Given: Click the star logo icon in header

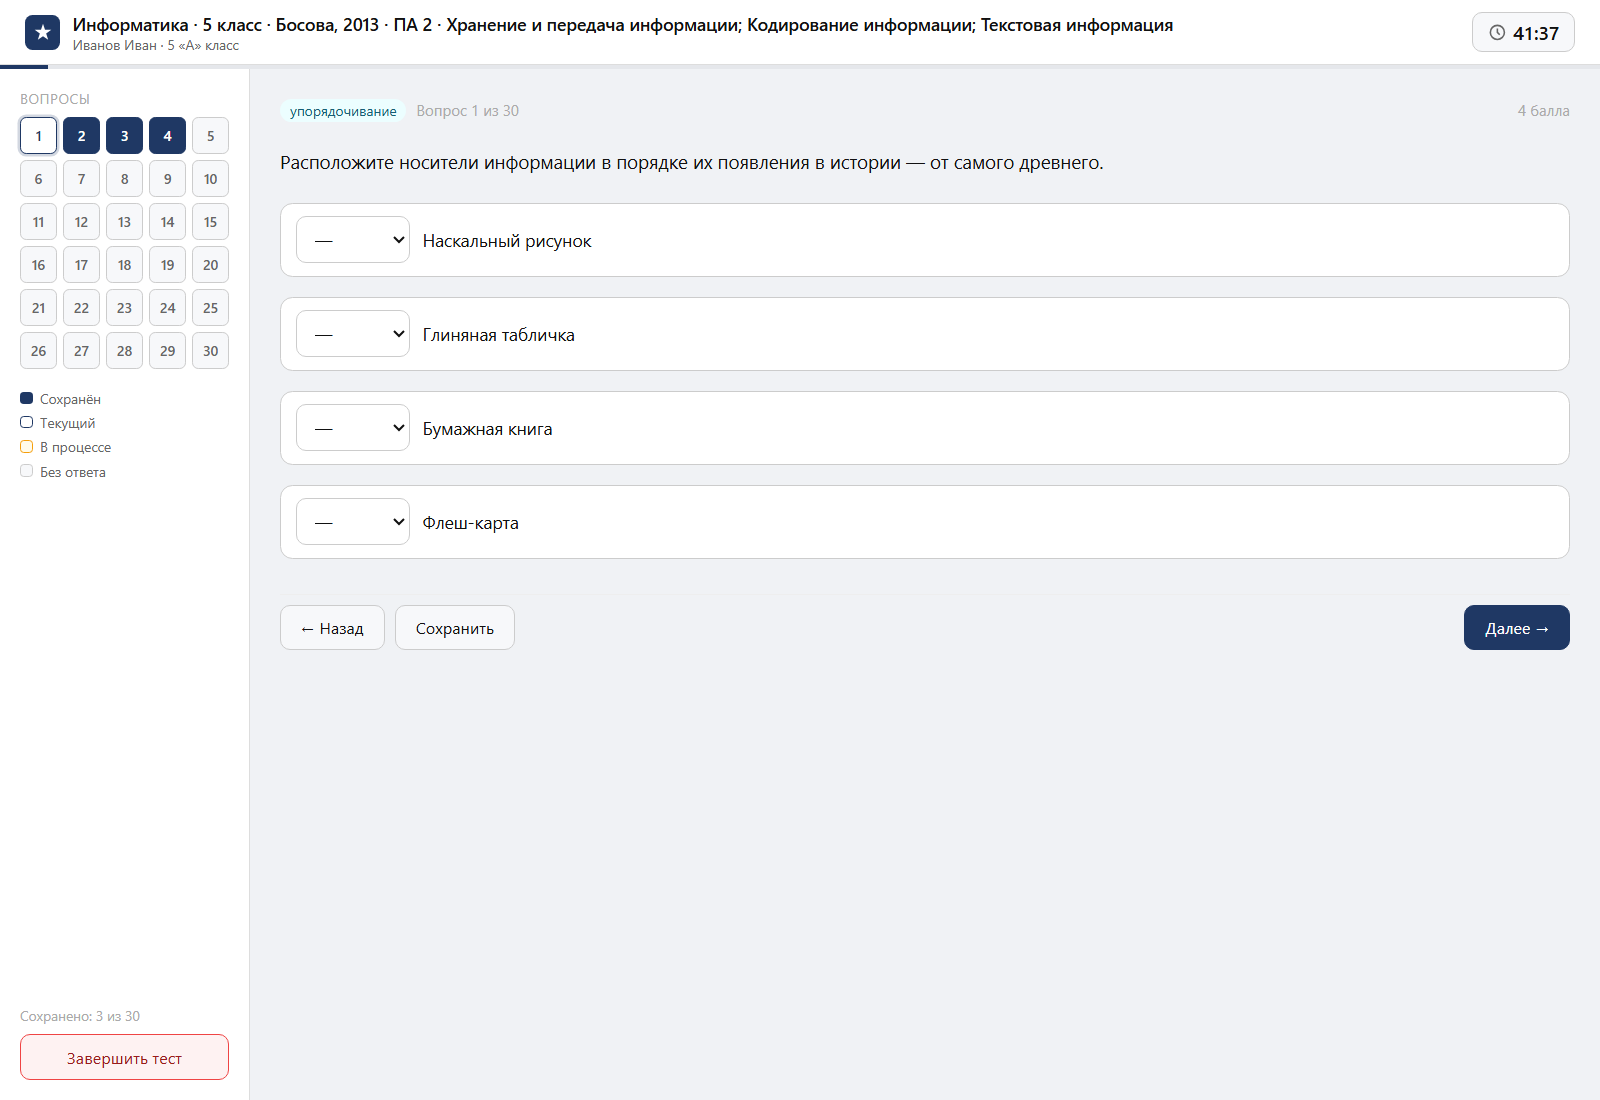Looking at the screenshot, I should pos(42,33).
